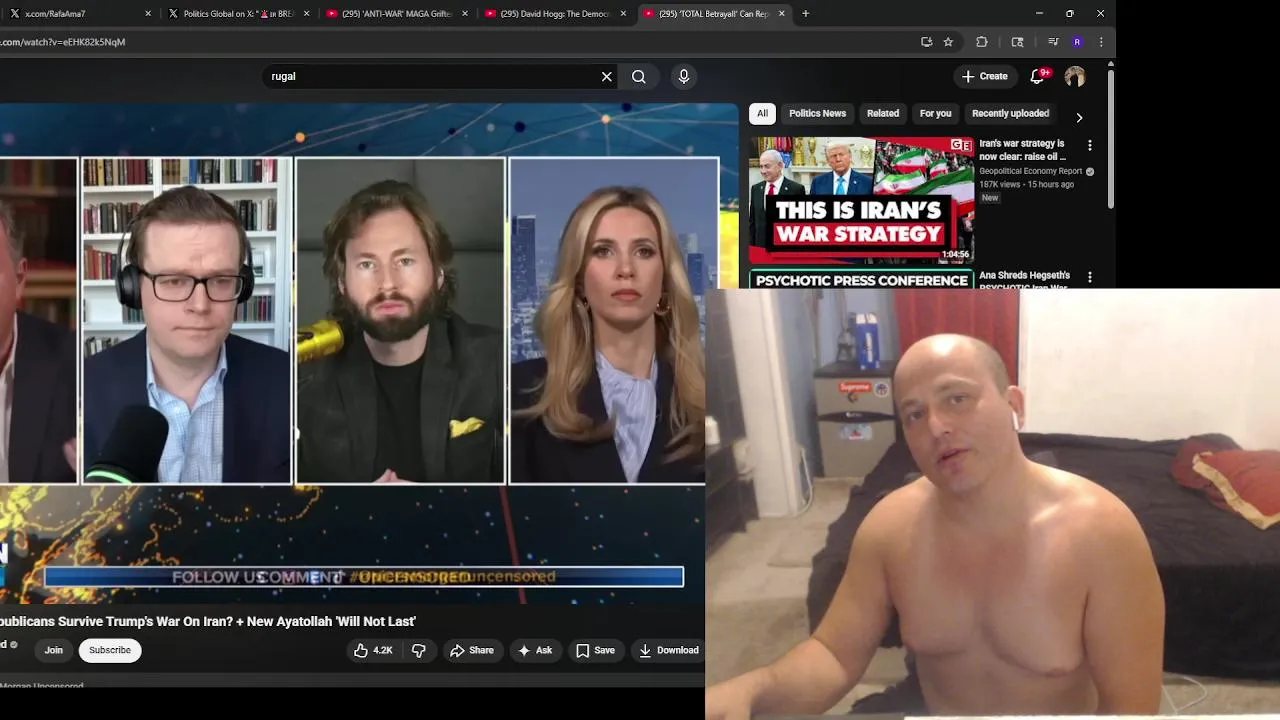Select the Recently uploaded chip

1010,113
